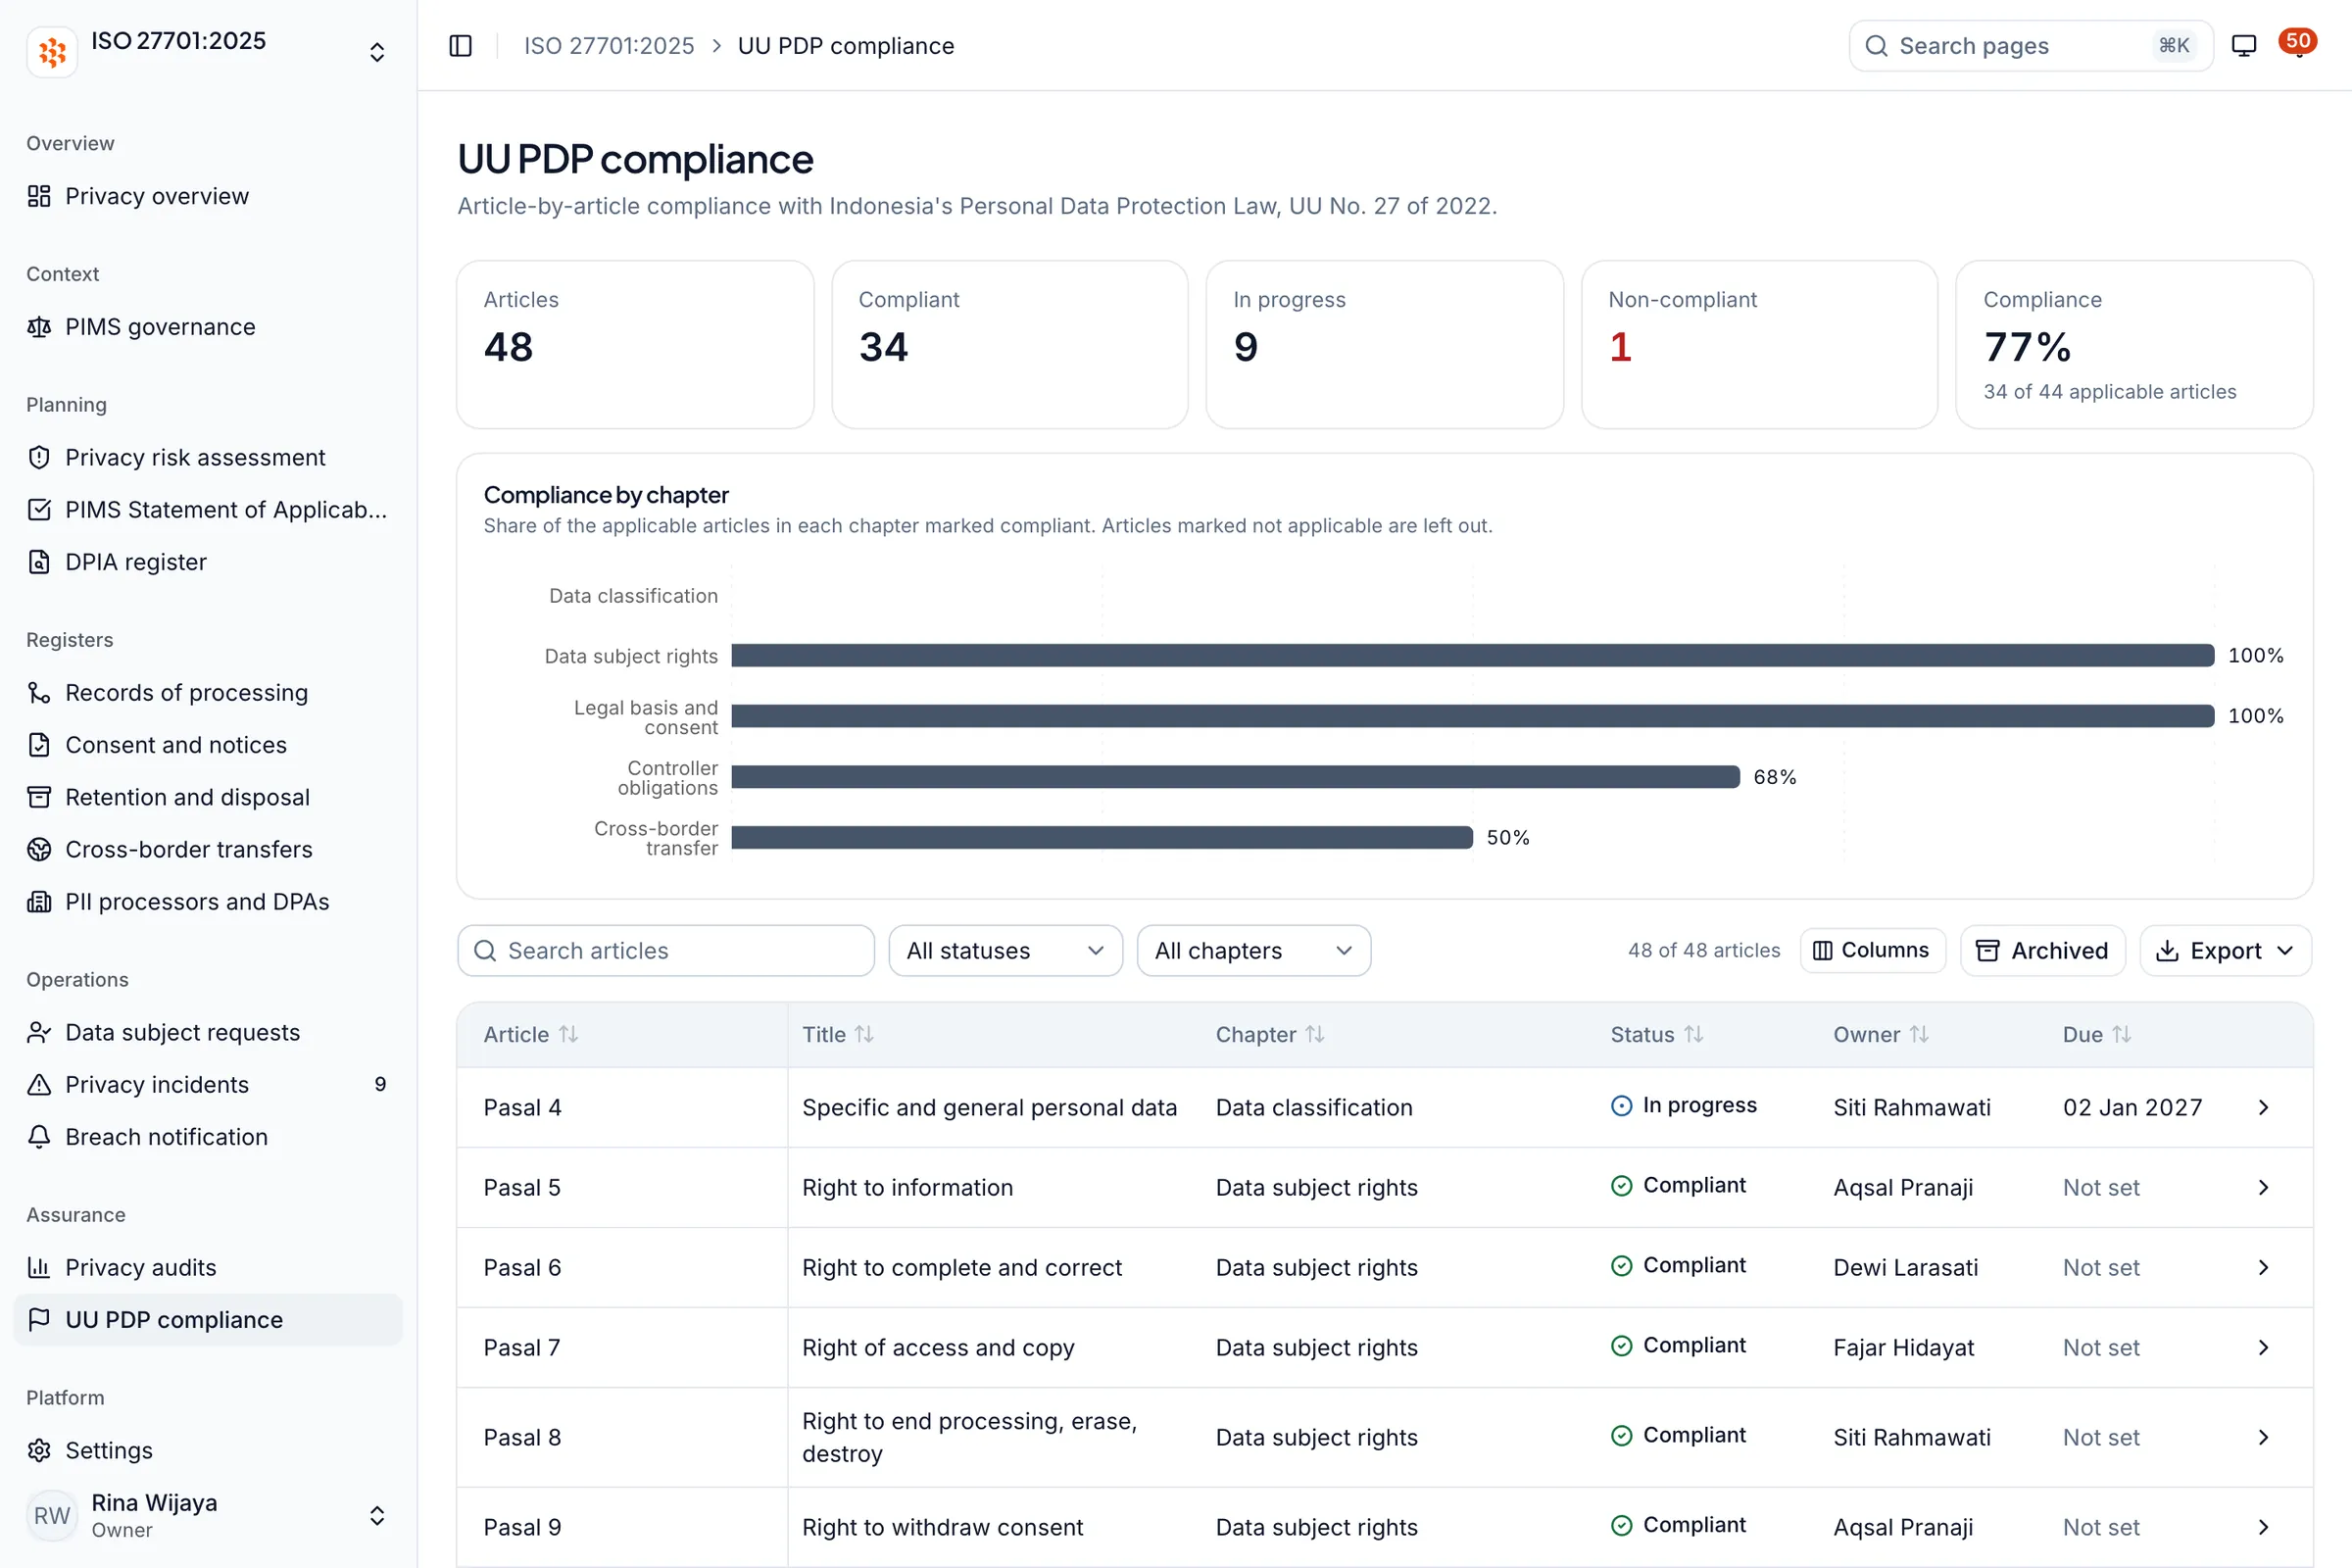Open Privacy overview in sidebar
The height and width of the screenshot is (1568, 2352).
pos(208,196)
